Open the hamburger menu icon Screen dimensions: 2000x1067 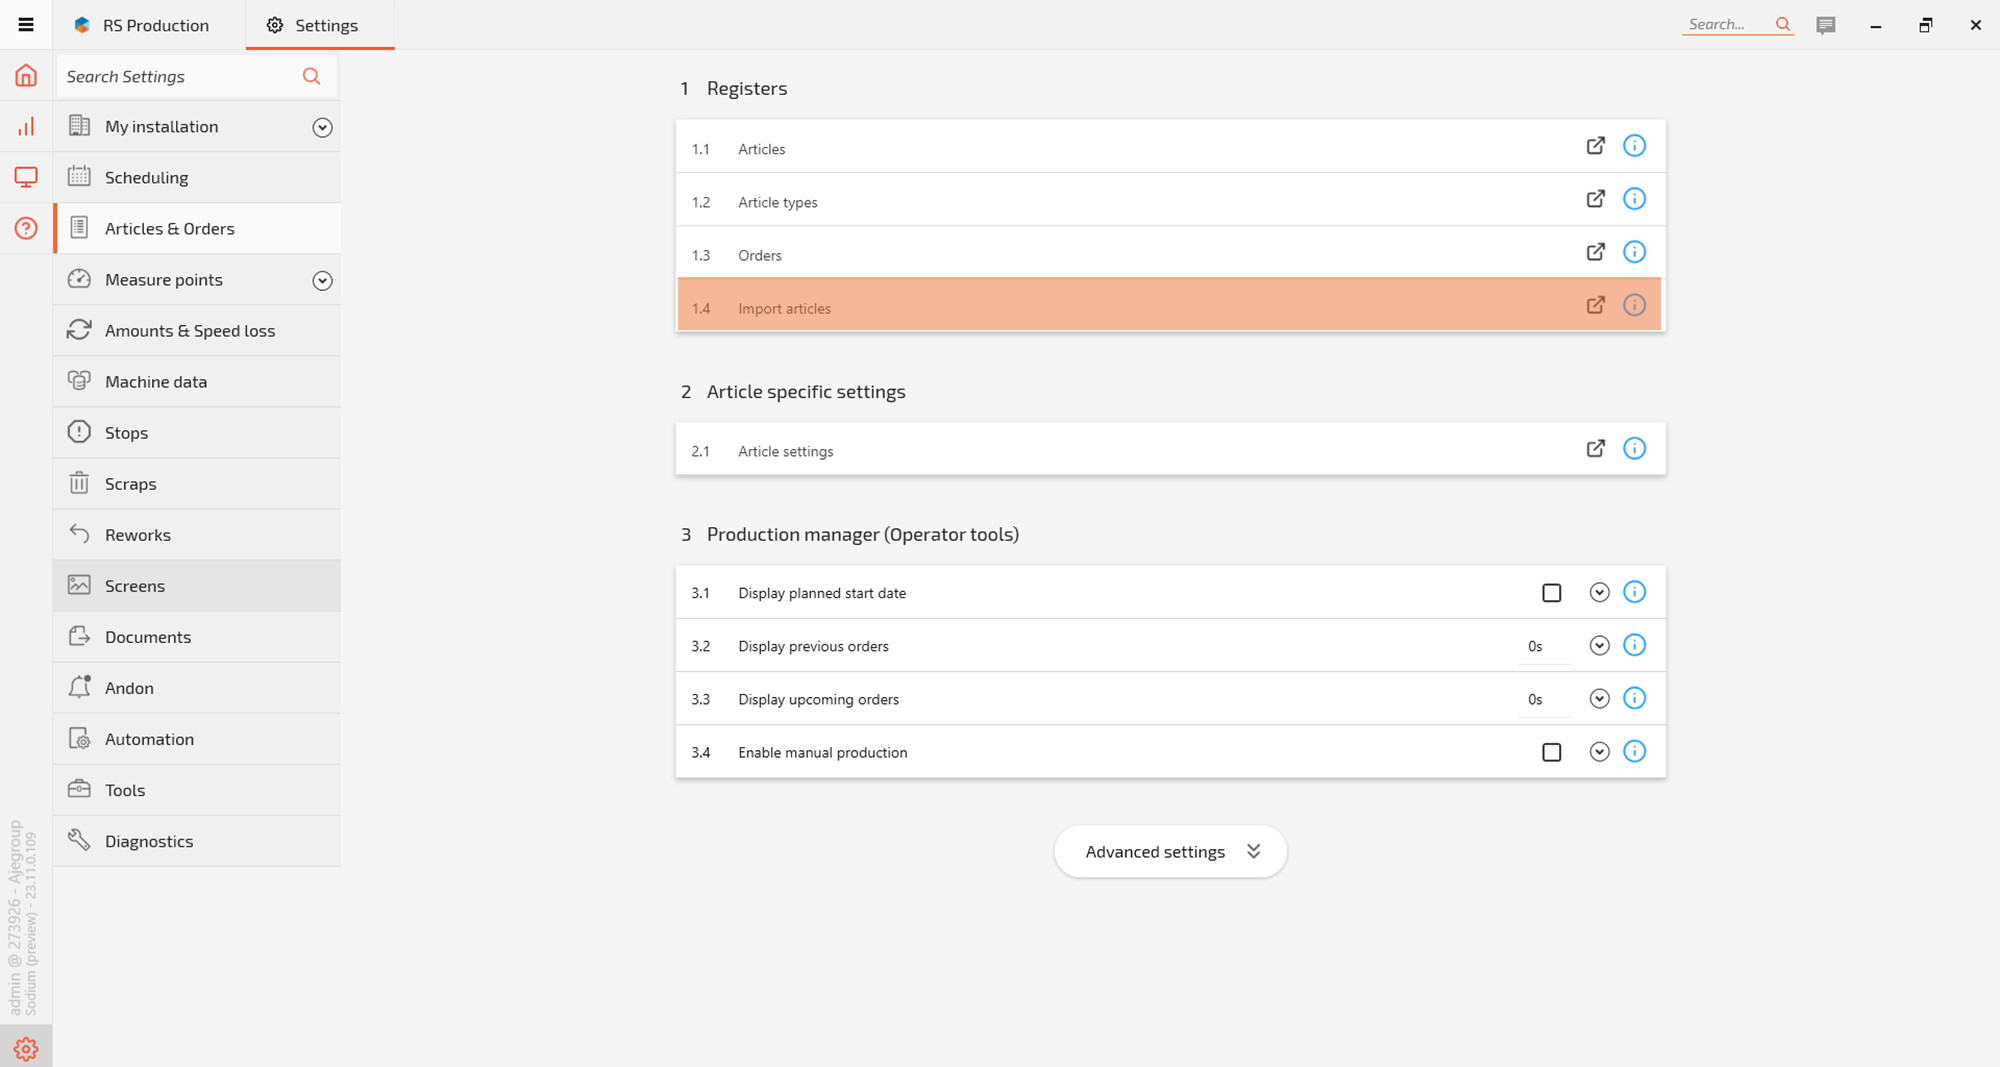(x=26, y=25)
